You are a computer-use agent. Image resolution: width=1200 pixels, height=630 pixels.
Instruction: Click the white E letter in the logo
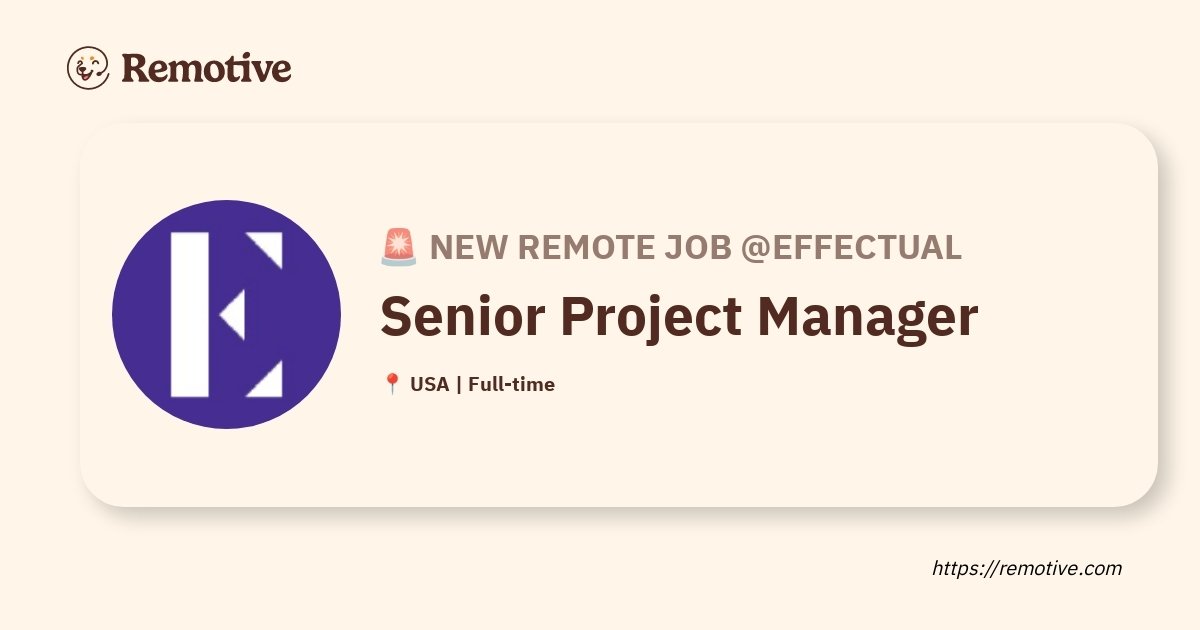pyautogui.click(x=226, y=314)
